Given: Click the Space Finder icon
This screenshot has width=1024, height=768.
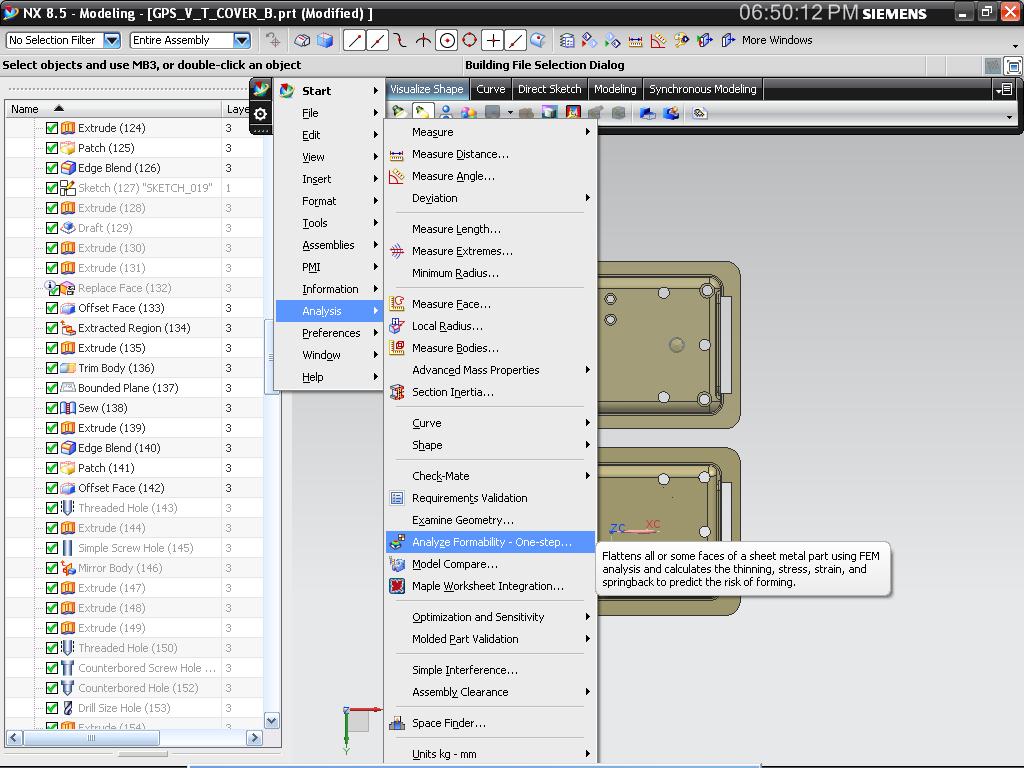Looking at the screenshot, I should (396, 723).
